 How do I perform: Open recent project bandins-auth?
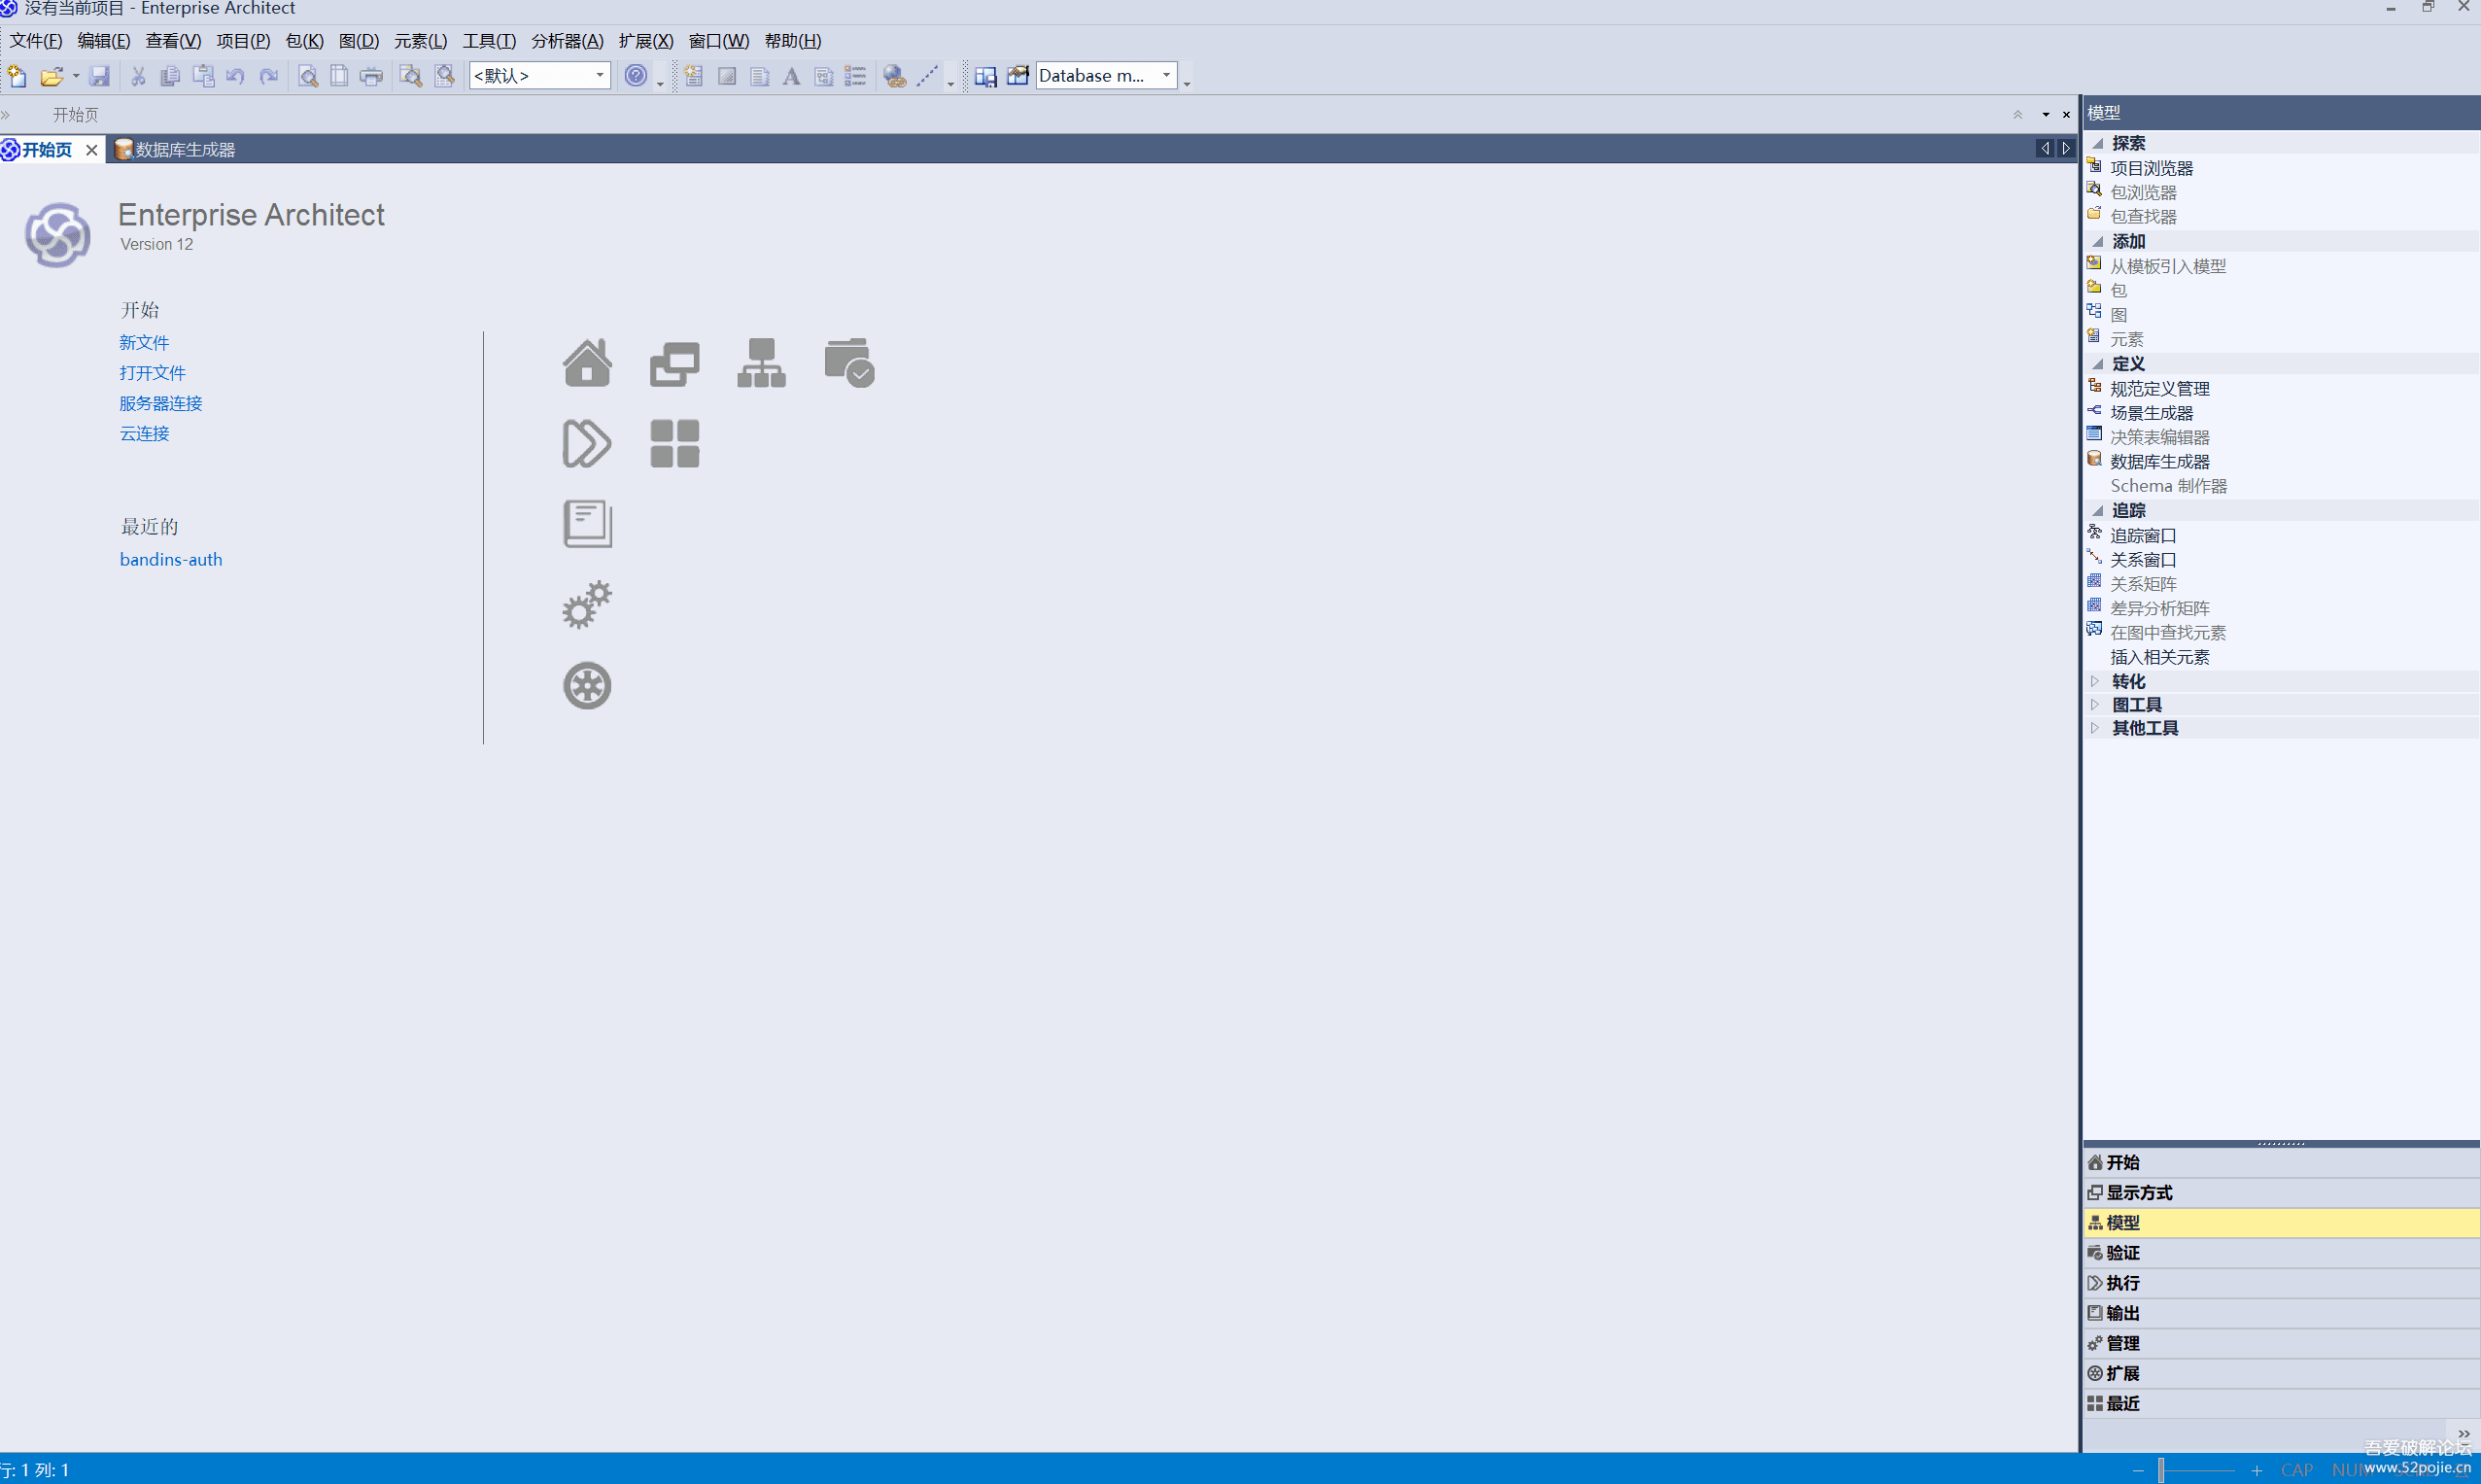pyautogui.click(x=171, y=560)
